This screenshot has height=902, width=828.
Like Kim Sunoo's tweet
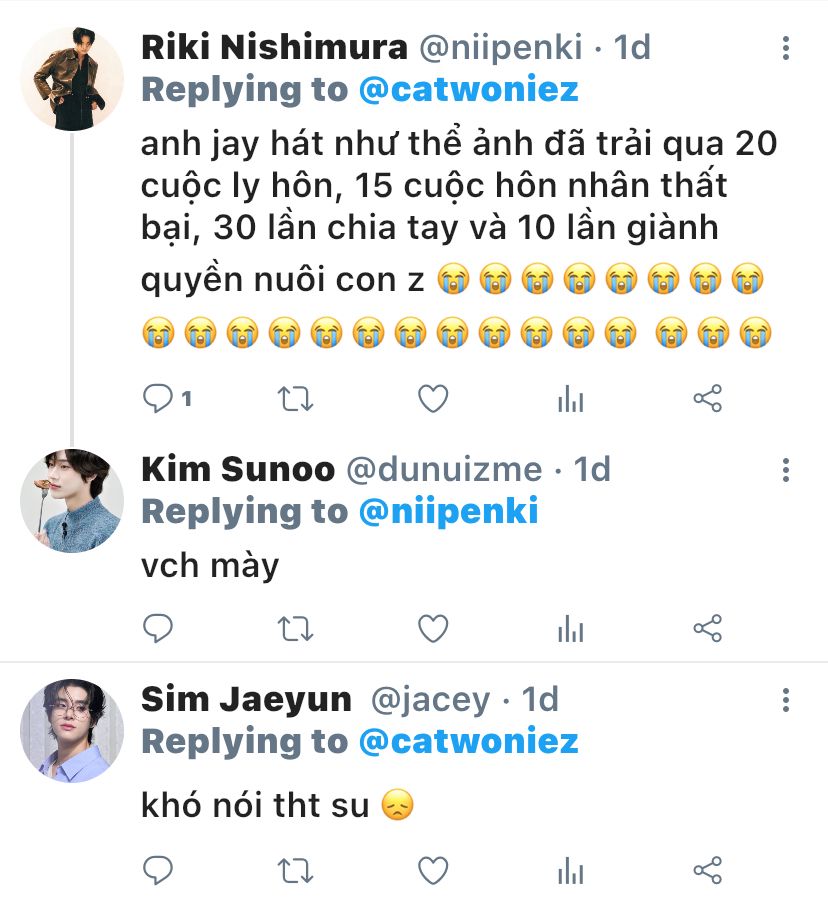click(x=432, y=629)
